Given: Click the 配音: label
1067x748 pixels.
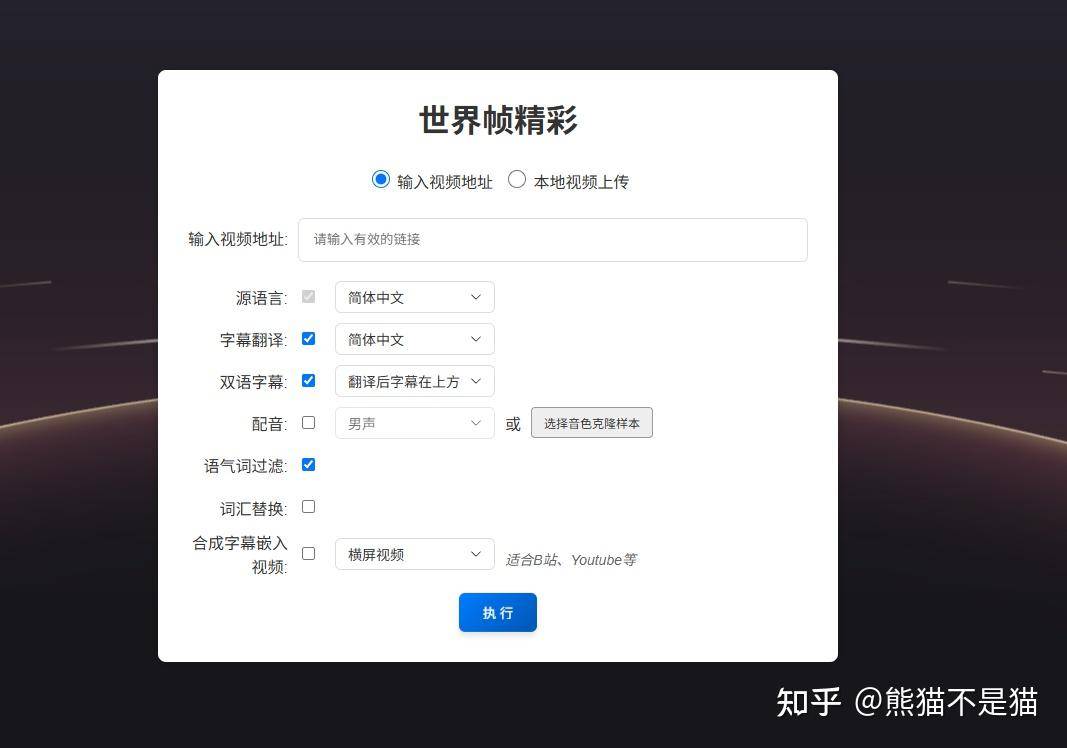Looking at the screenshot, I should [x=269, y=424].
